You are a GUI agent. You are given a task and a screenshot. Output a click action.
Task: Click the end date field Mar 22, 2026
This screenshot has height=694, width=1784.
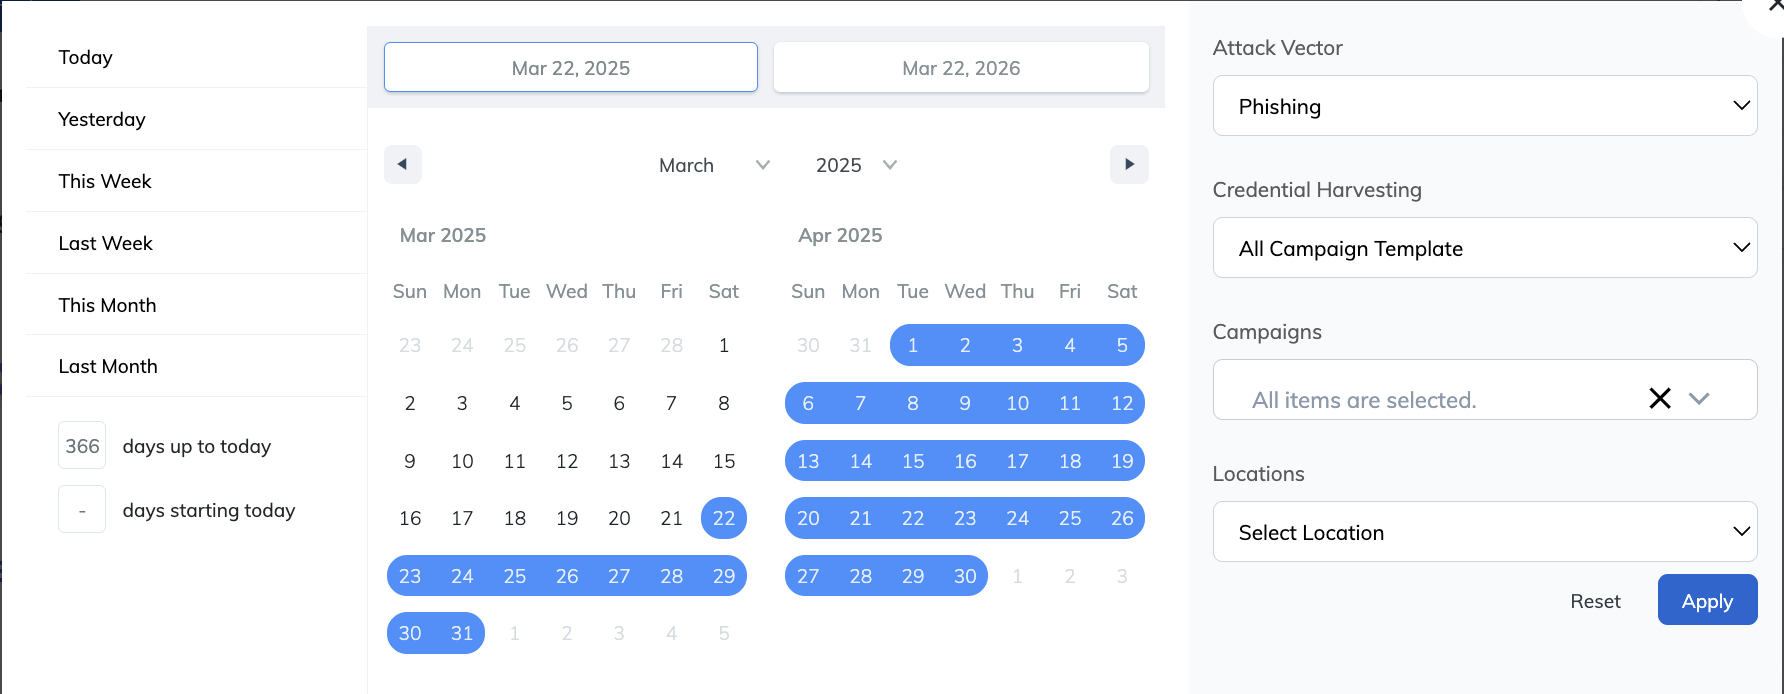(x=961, y=67)
